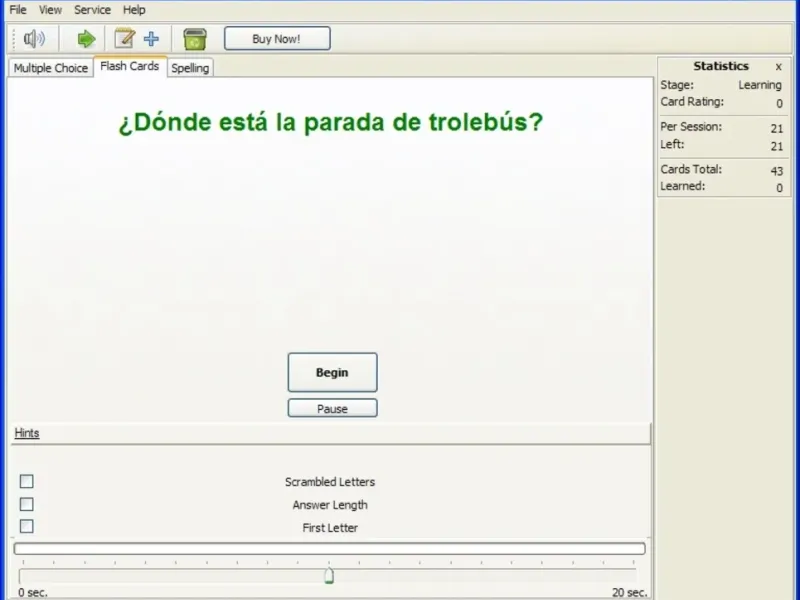The width and height of the screenshot is (800, 600).
Task: Click the blue plus add-card icon
Action: coord(151,39)
